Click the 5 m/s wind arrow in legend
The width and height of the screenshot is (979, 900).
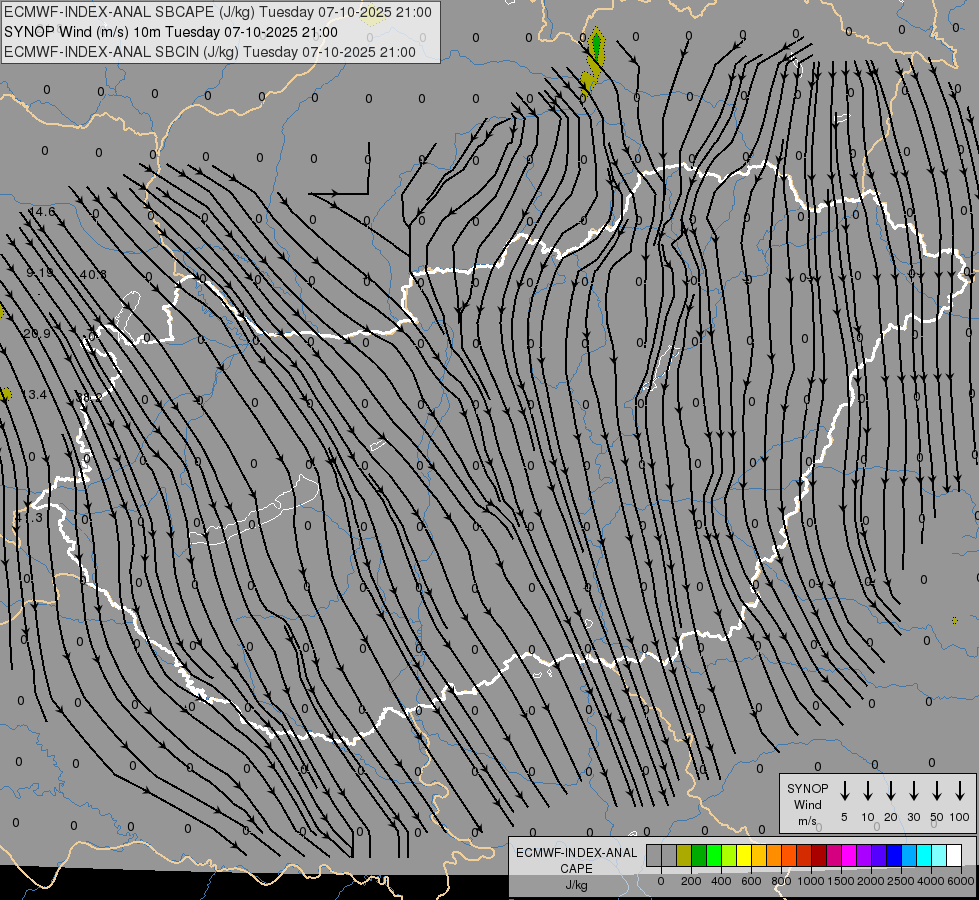[845, 791]
